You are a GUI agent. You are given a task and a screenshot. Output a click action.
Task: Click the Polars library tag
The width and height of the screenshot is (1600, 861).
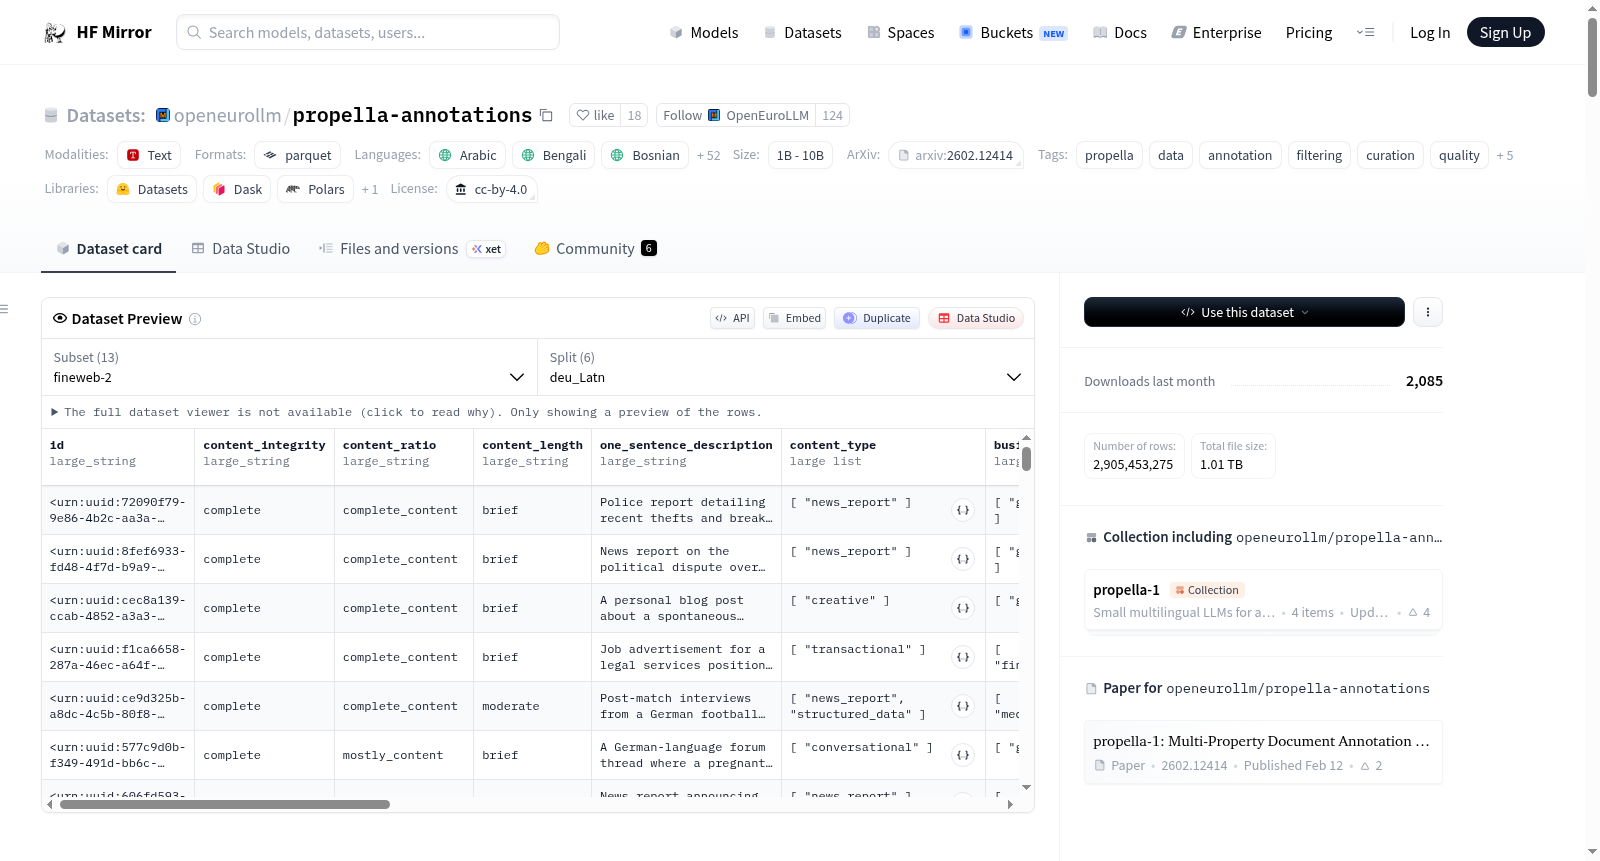click(315, 189)
